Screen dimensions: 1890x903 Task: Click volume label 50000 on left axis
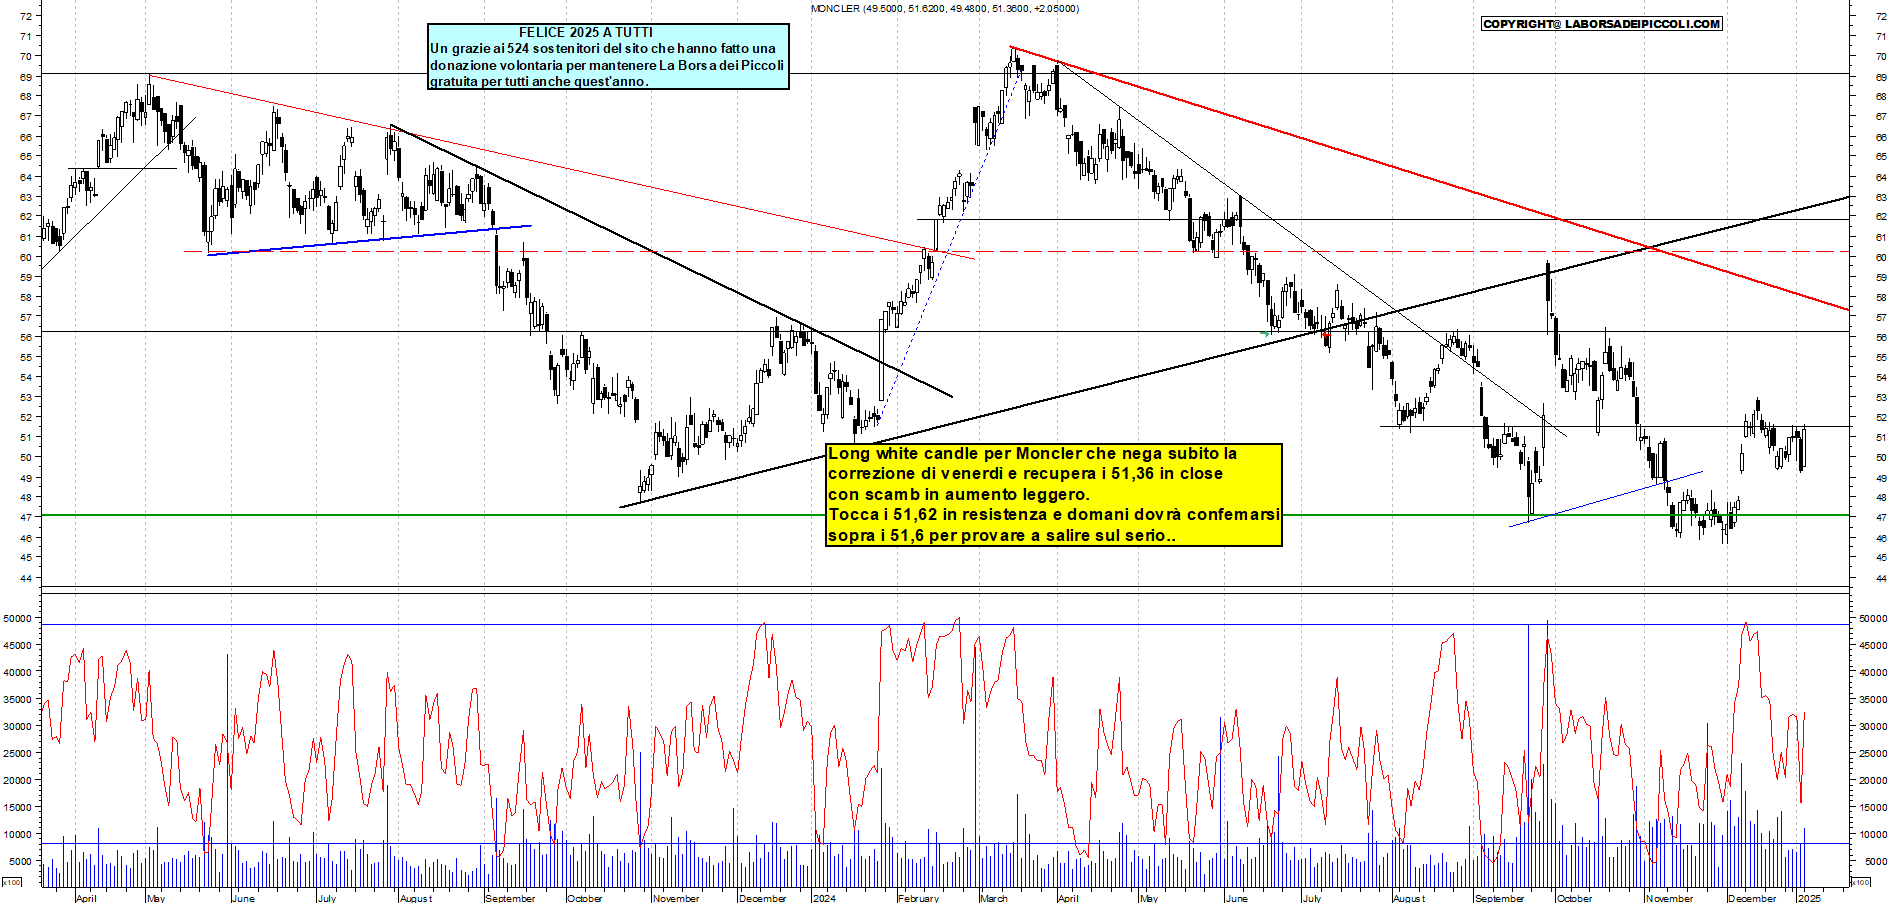point(18,619)
